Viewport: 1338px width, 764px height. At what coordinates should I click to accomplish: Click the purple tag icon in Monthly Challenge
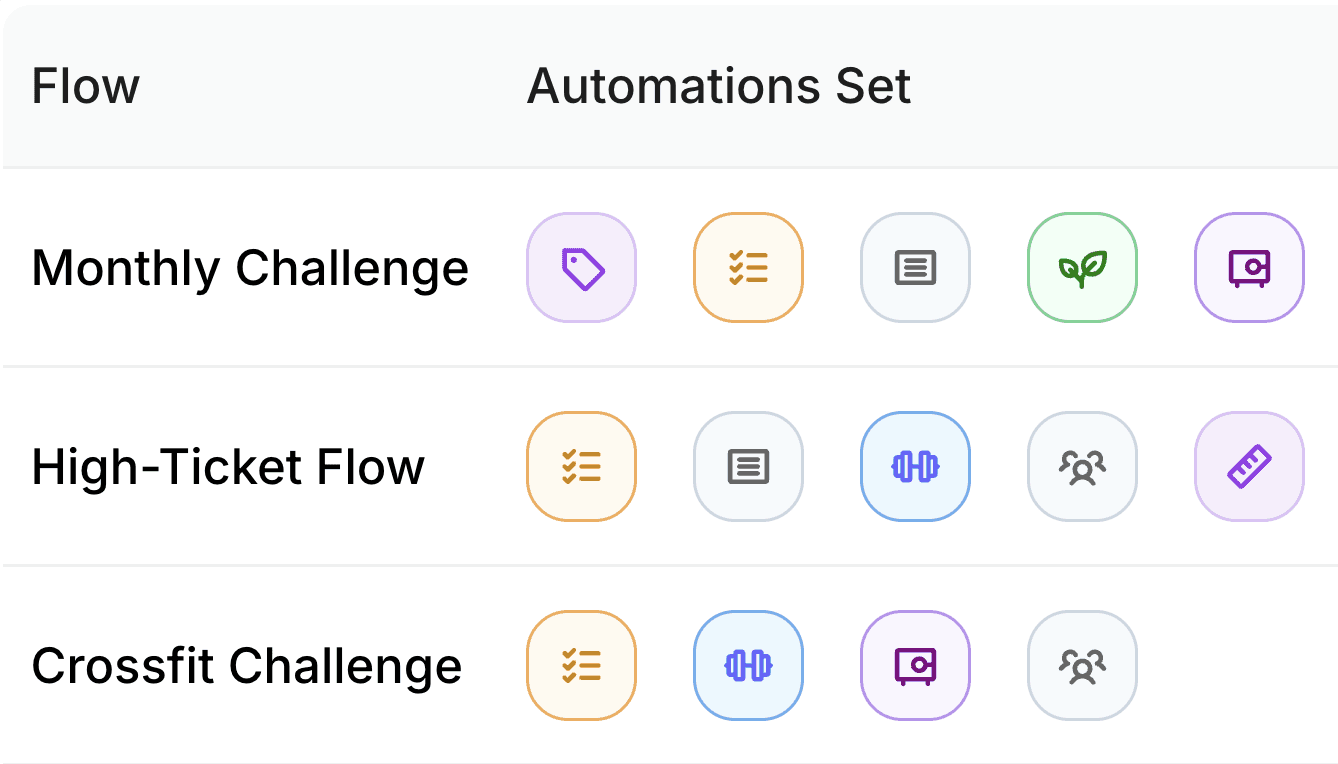tap(581, 267)
